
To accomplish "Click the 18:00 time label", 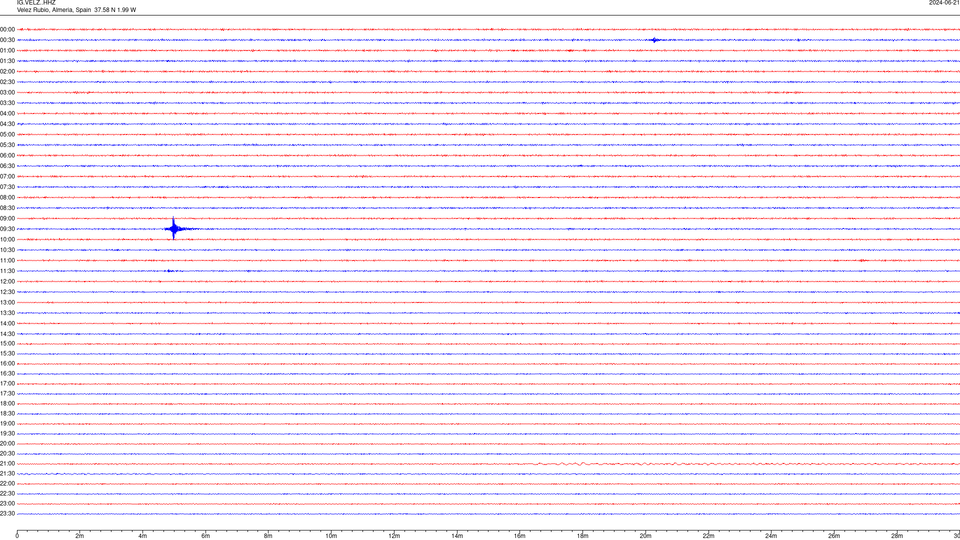I will 7,404.
